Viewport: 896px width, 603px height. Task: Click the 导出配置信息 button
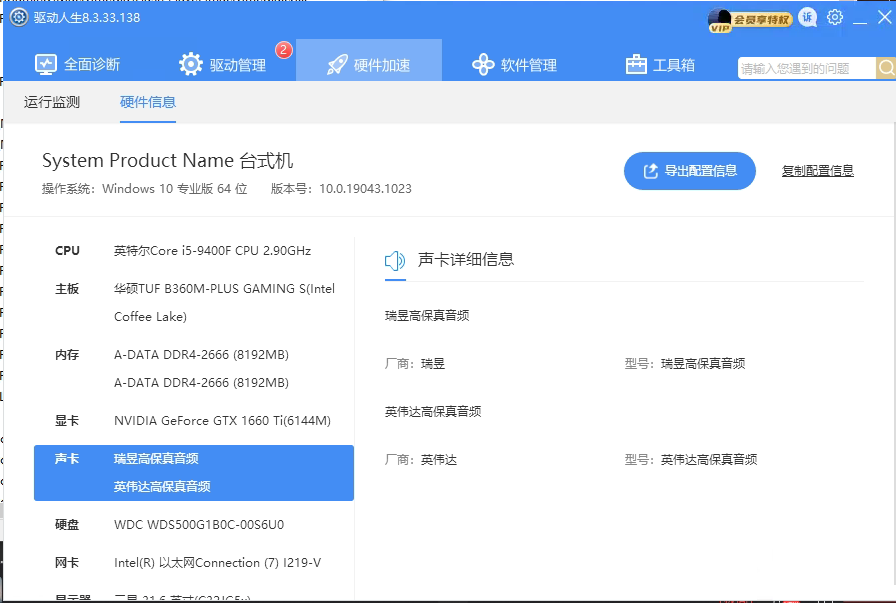pos(690,171)
